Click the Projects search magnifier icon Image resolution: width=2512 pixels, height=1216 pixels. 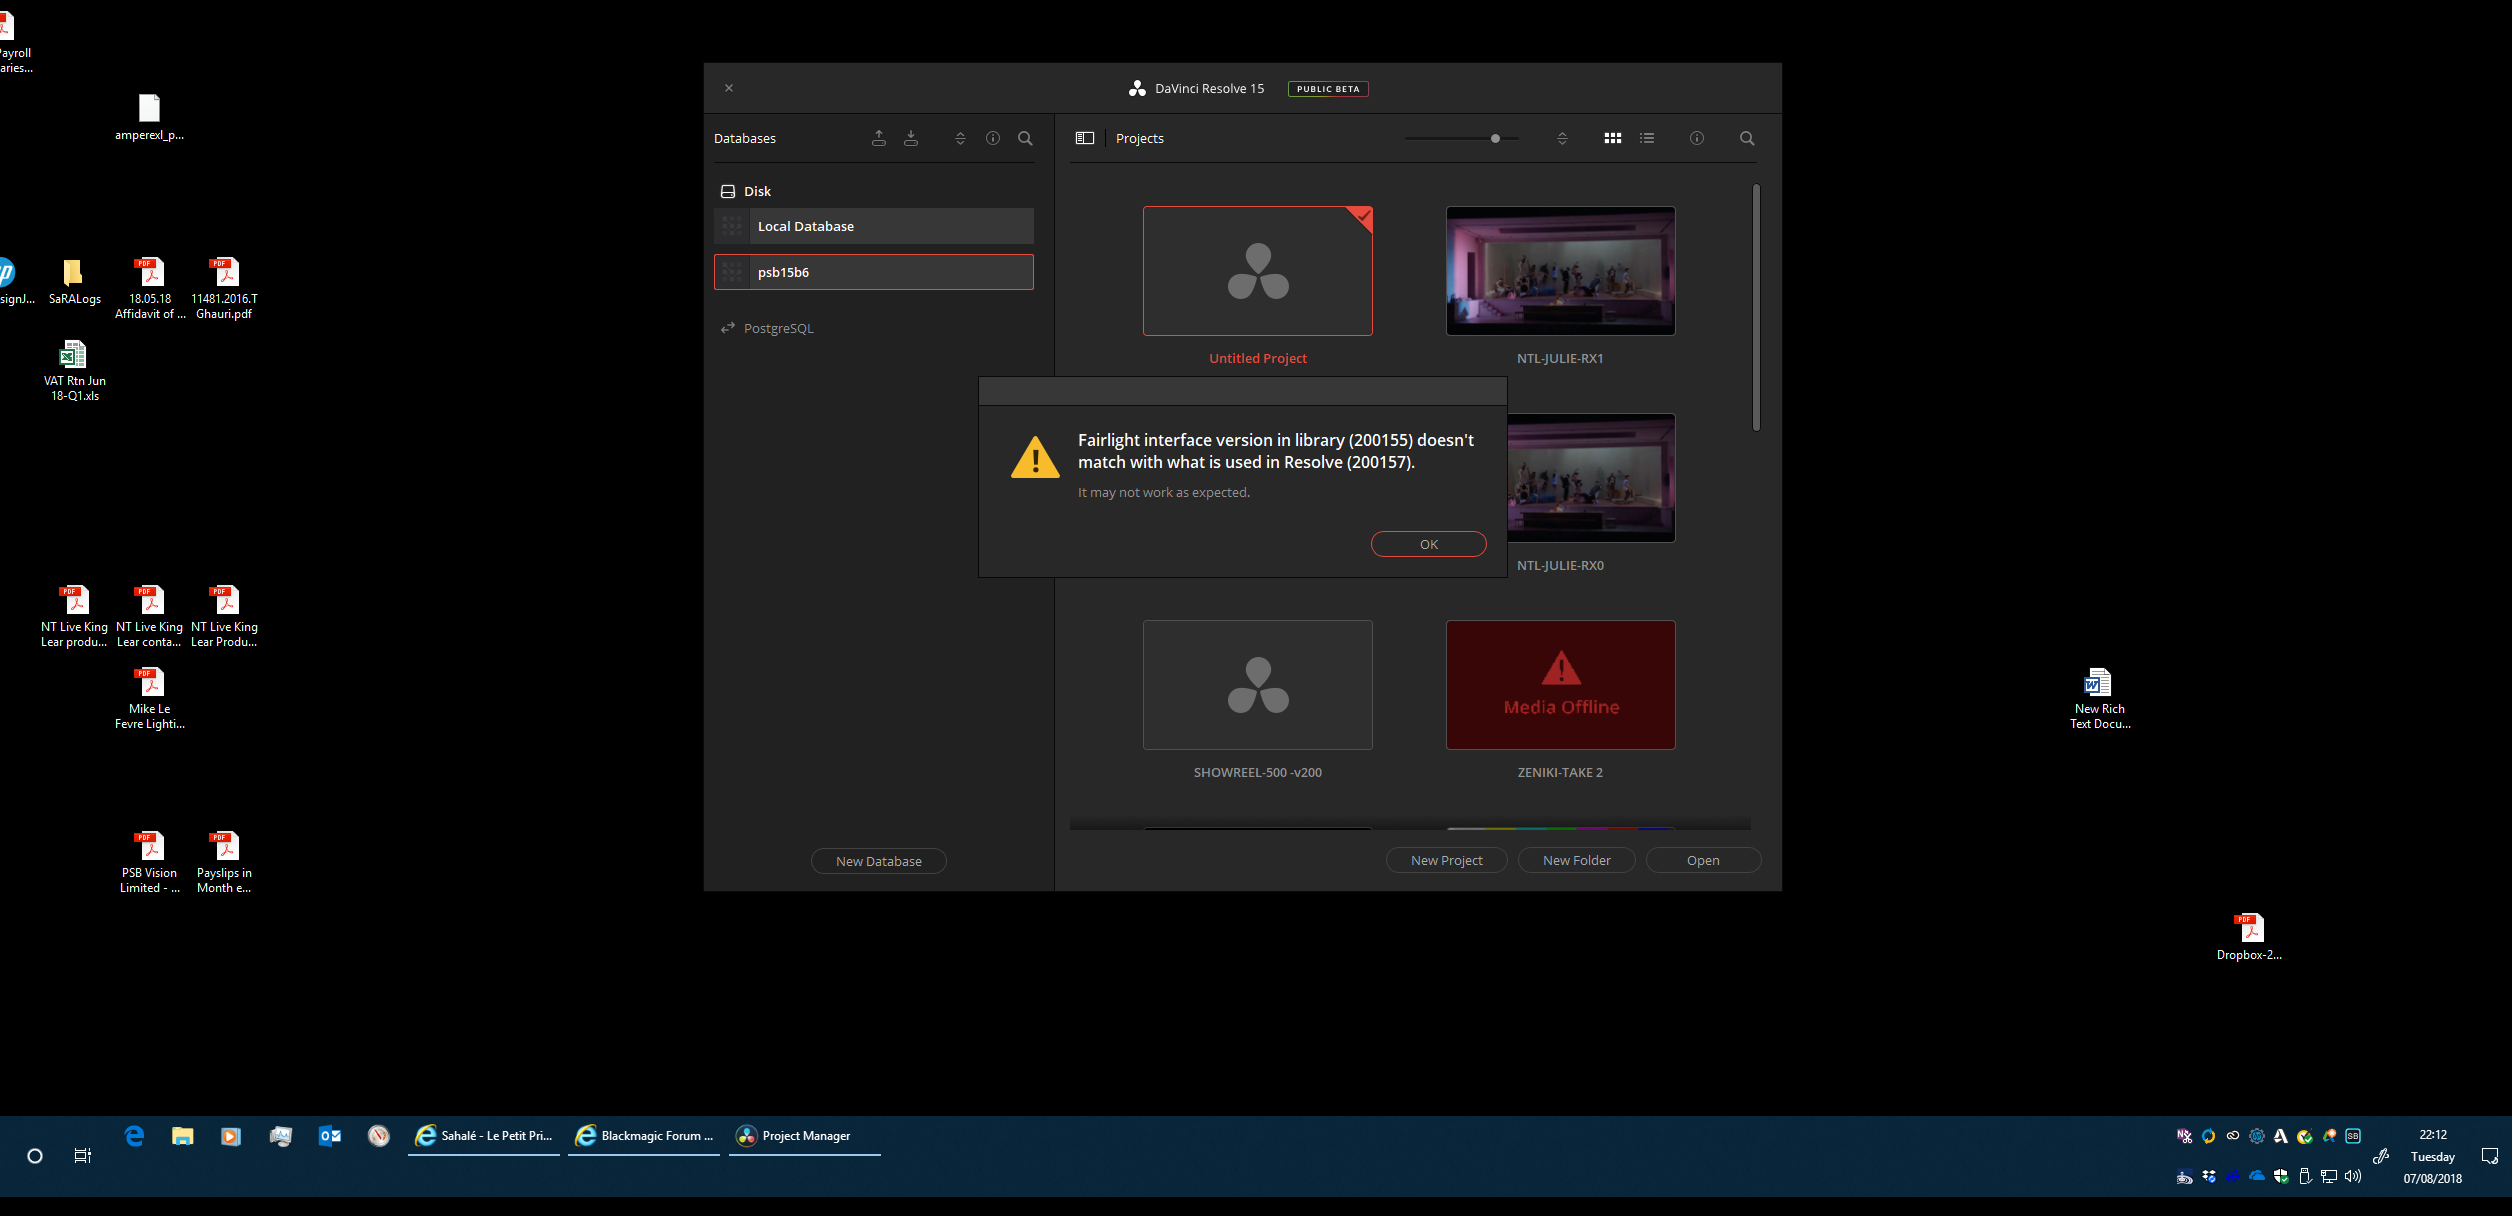[x=1746, y=138]
